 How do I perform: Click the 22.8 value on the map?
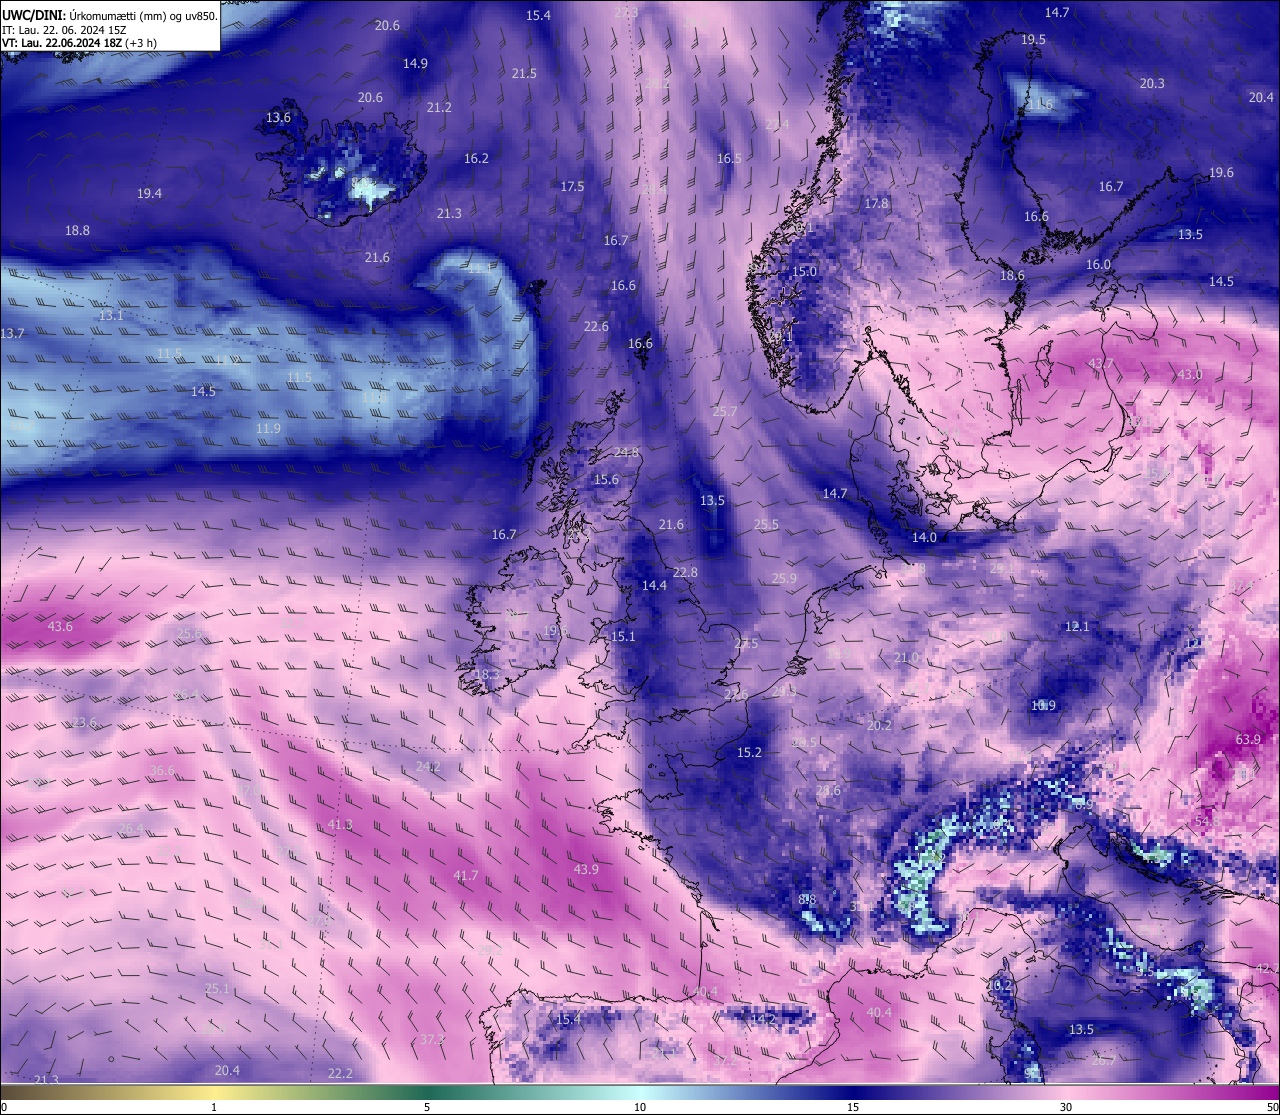click(685, 572)
